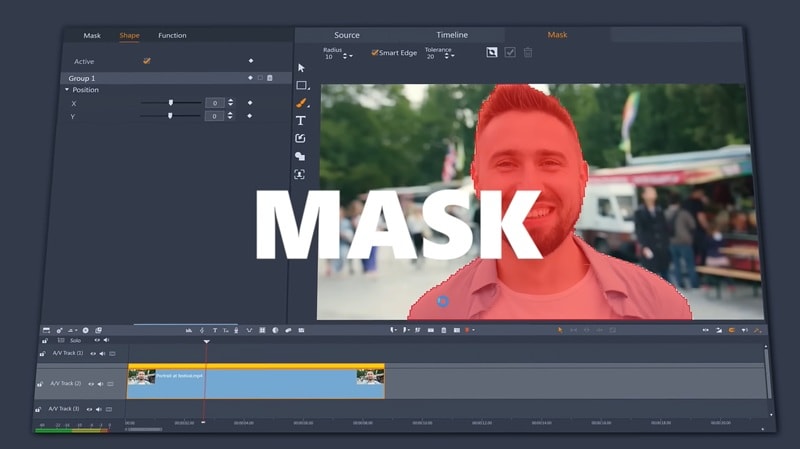Toggle the small square checkbox on Group 1

(260, 78)
